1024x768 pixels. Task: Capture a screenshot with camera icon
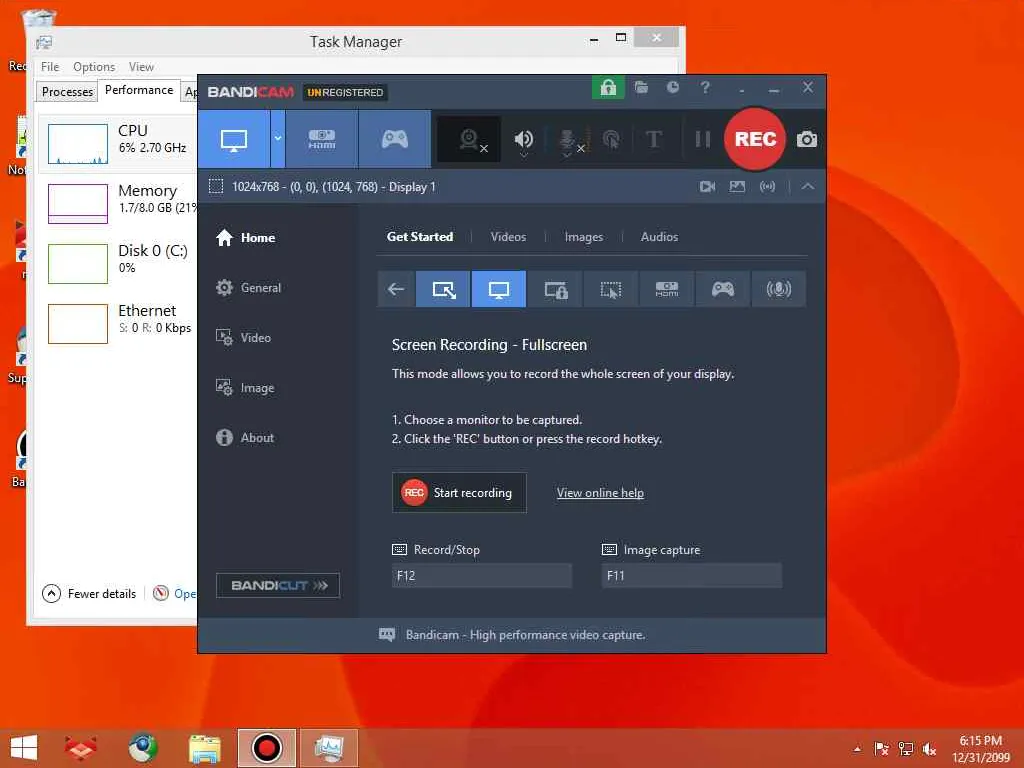[x=807, y=139]
